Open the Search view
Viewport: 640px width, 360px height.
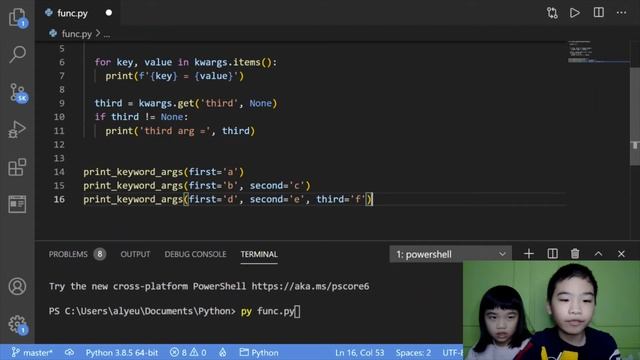17,54
